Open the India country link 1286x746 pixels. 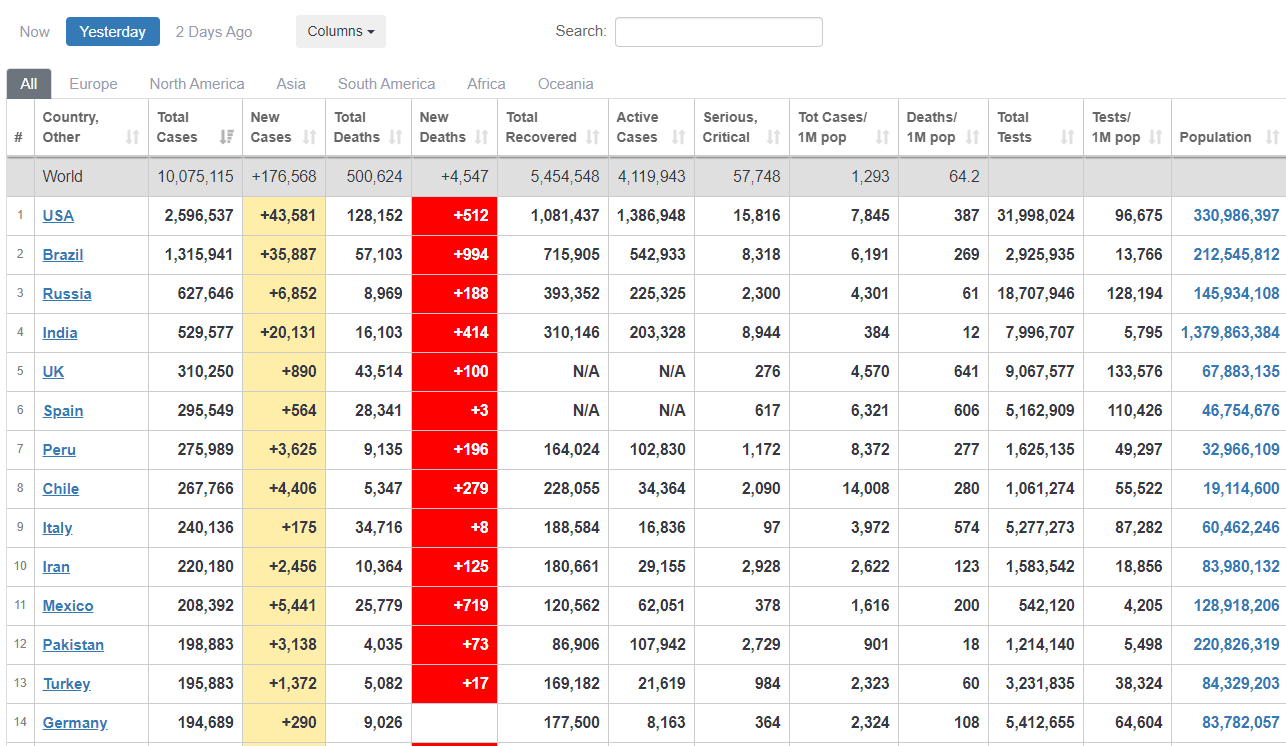tap(60, 333)
